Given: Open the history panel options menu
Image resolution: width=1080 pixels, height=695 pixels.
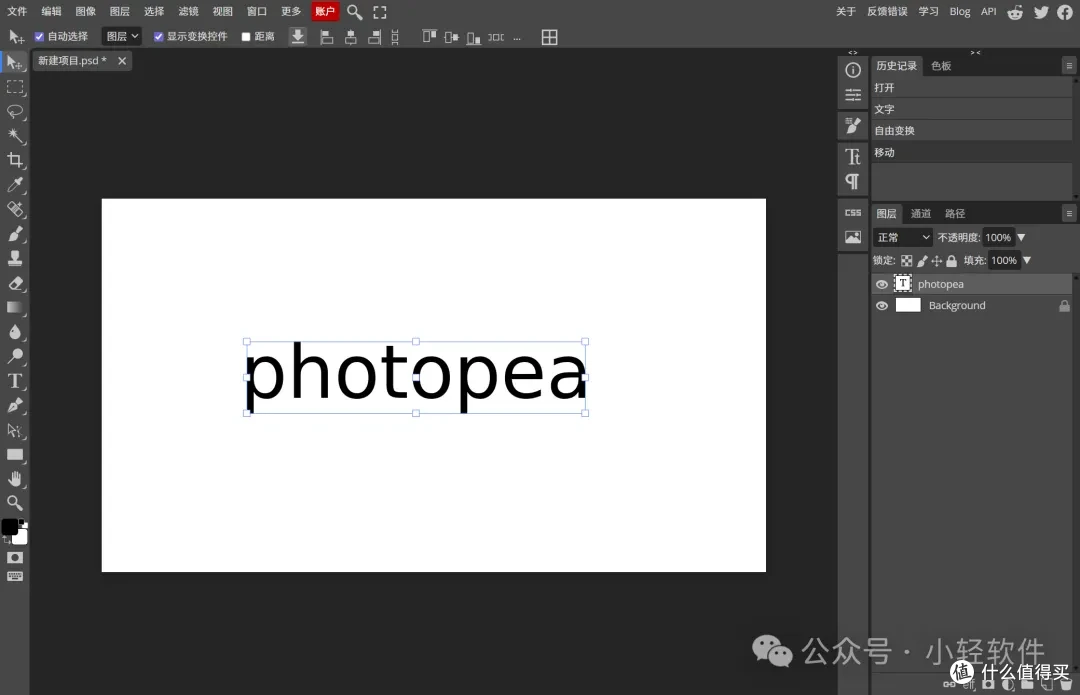Looking at the screenshot, I should click(x=1069, y=66).
